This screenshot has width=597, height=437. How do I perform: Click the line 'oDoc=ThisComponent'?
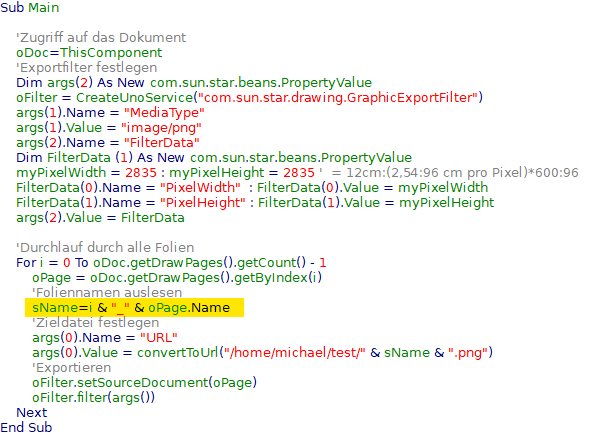coord(89,53)
